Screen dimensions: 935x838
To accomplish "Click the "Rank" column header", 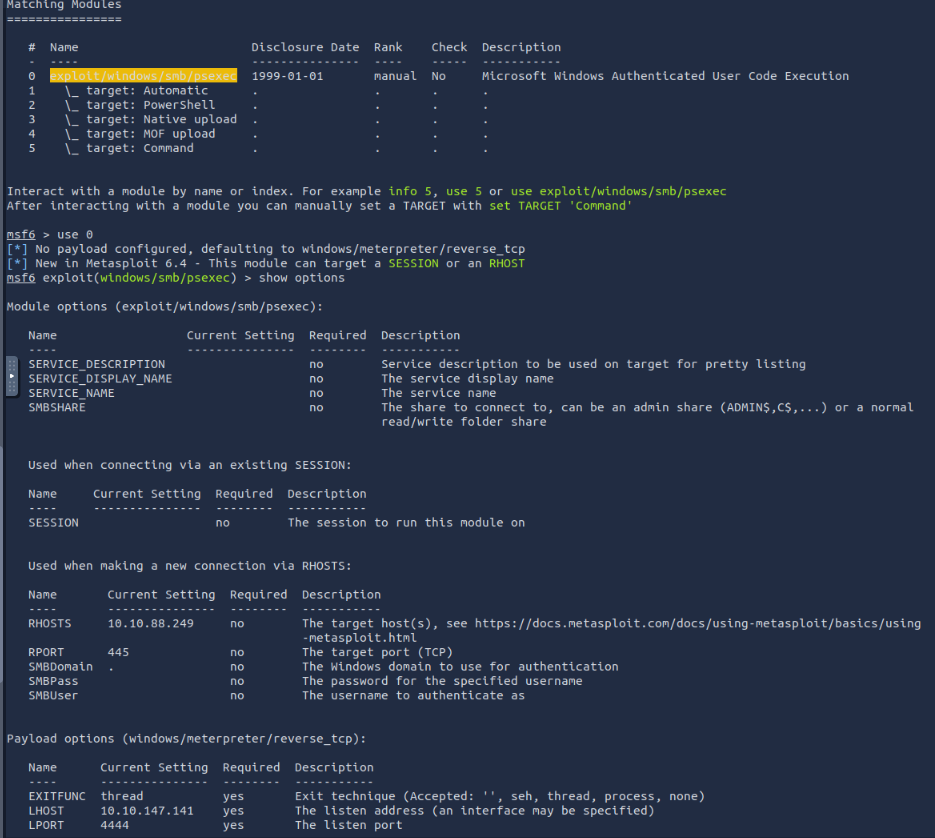I will coord(388,47).
